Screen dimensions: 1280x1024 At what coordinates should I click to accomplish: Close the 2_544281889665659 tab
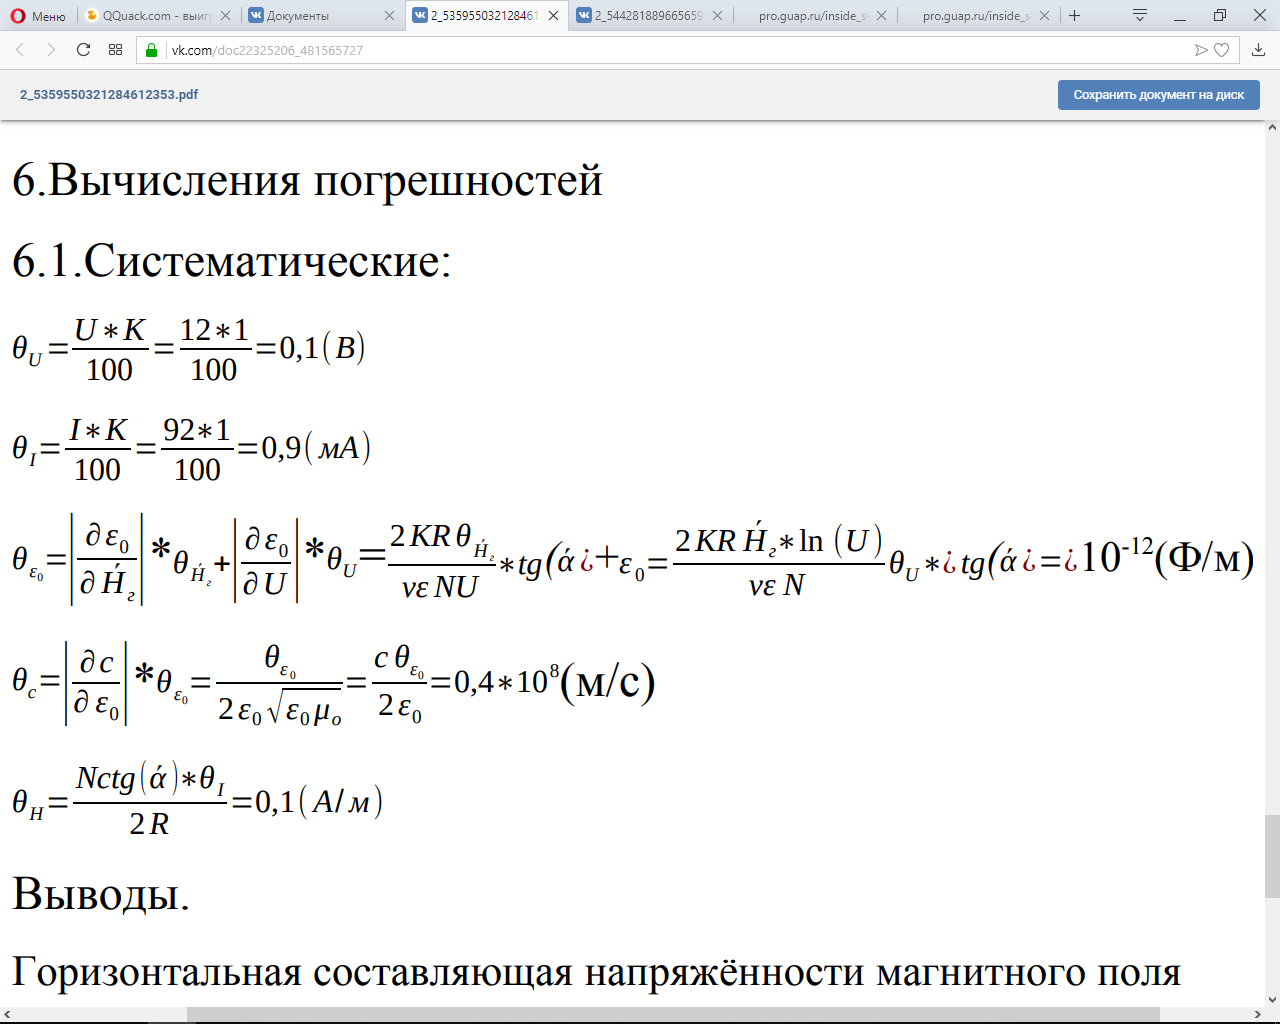coord(717,16)
